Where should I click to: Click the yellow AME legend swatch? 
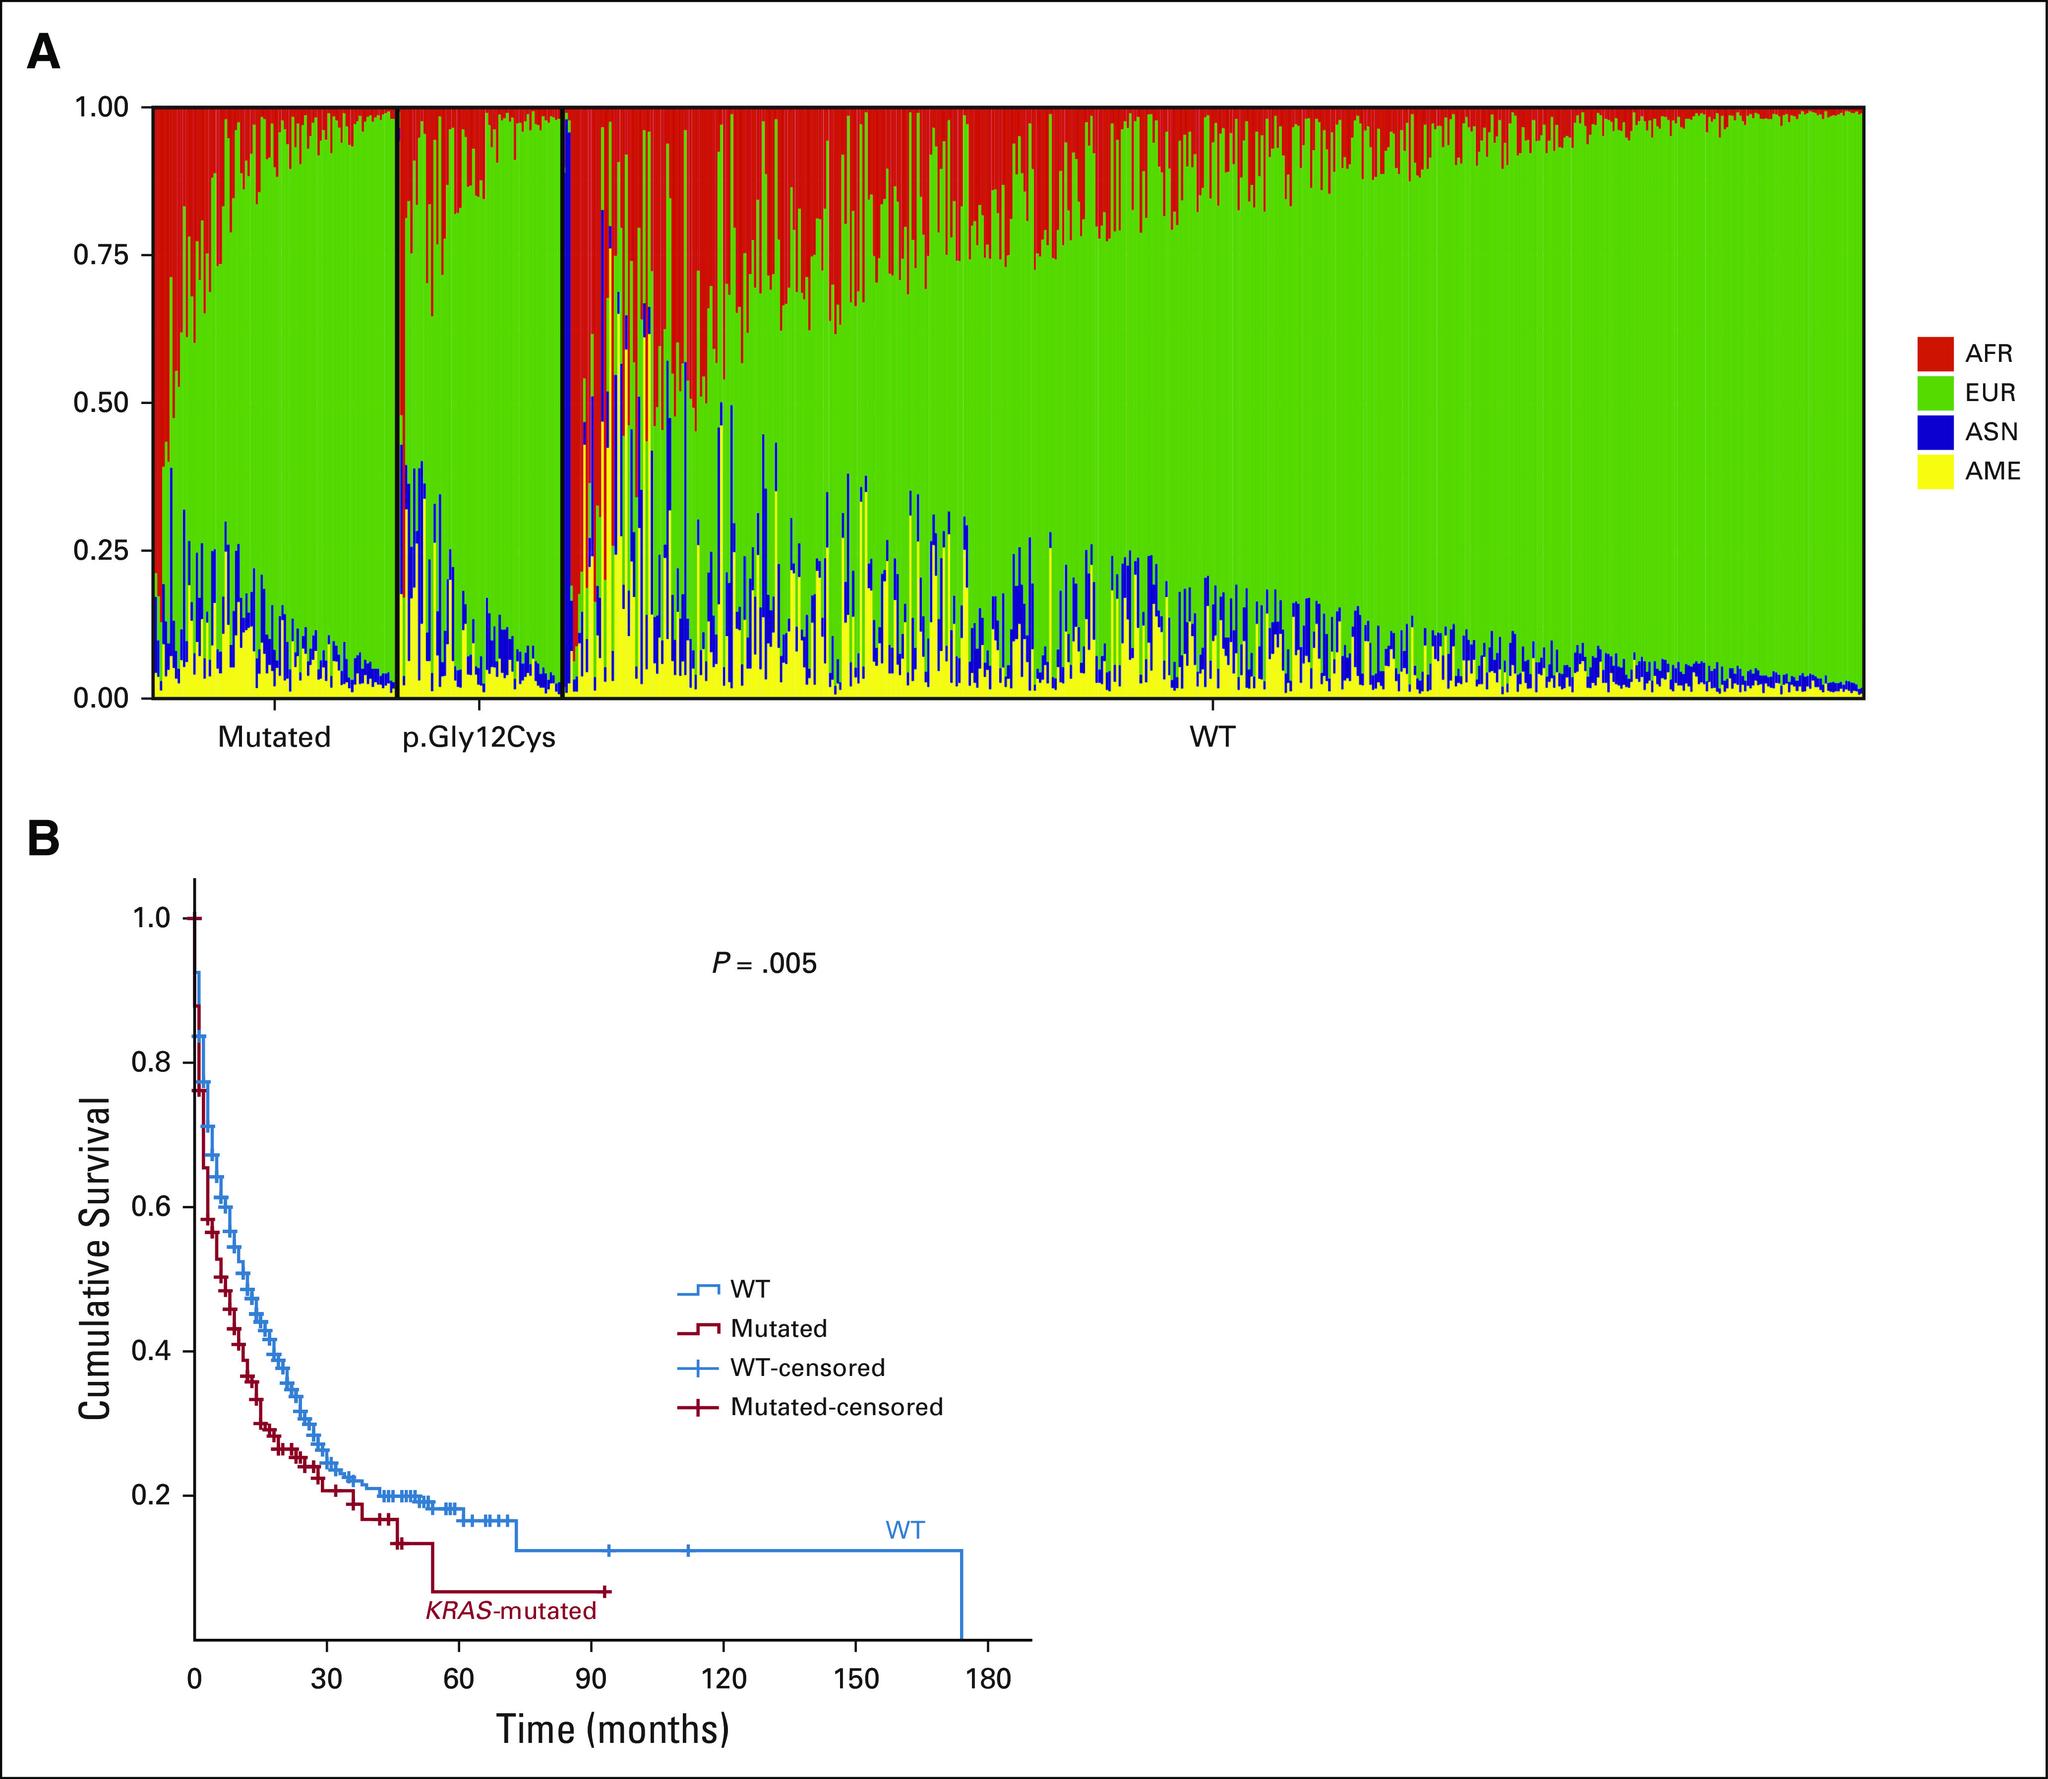pos(1935,471)
